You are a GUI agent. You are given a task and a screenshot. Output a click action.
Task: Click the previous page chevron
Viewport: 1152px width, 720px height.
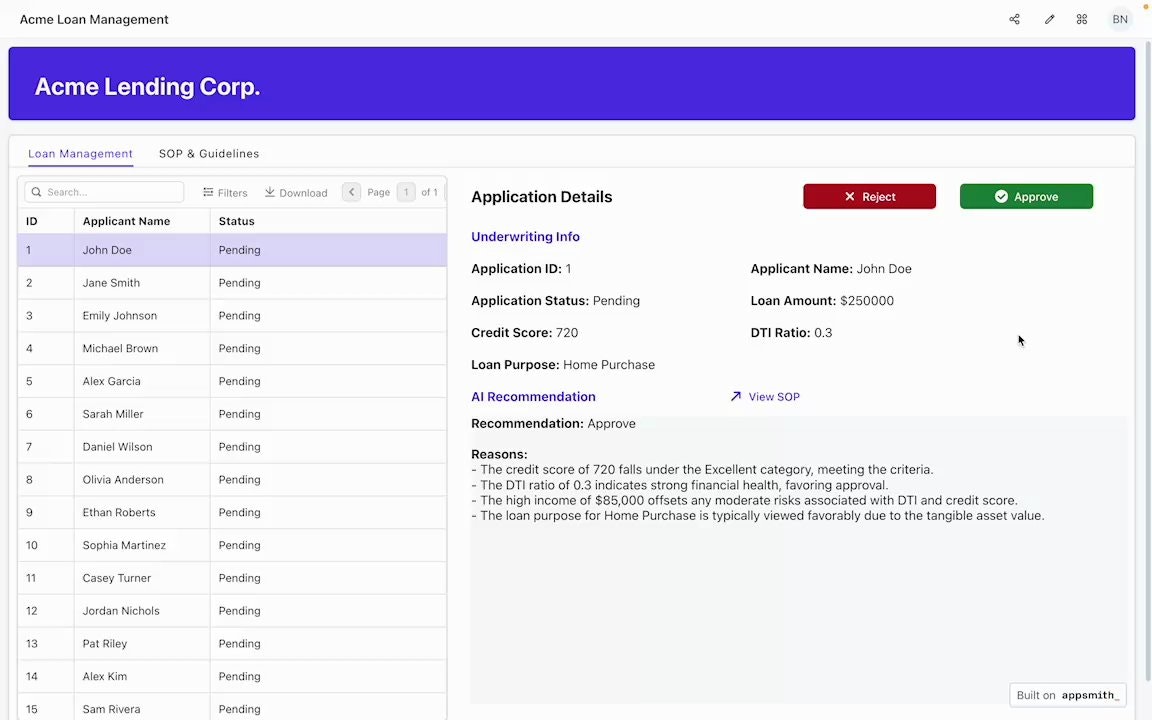[x=351, y=191]
